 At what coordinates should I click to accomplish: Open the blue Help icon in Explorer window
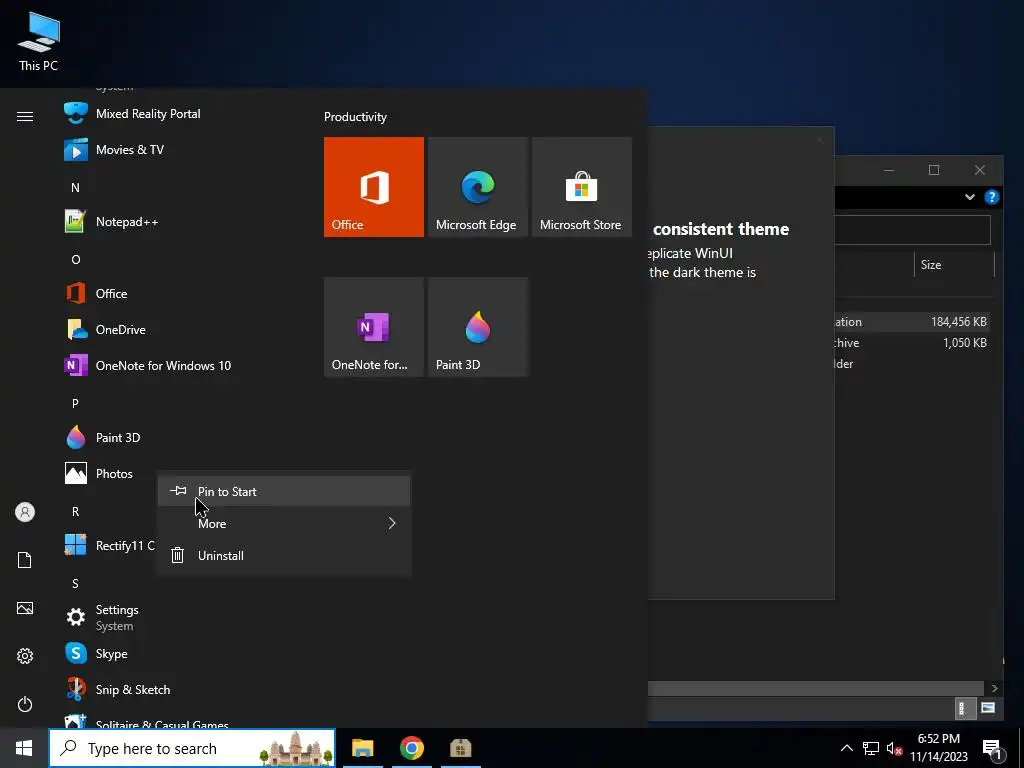coord(992,197)
